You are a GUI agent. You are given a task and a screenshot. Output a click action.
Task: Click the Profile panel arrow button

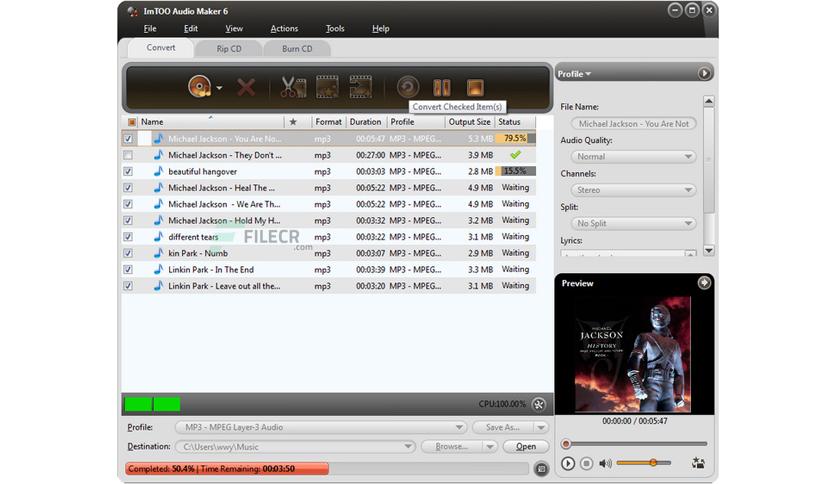pyautogui.click(x=704, y=74)
